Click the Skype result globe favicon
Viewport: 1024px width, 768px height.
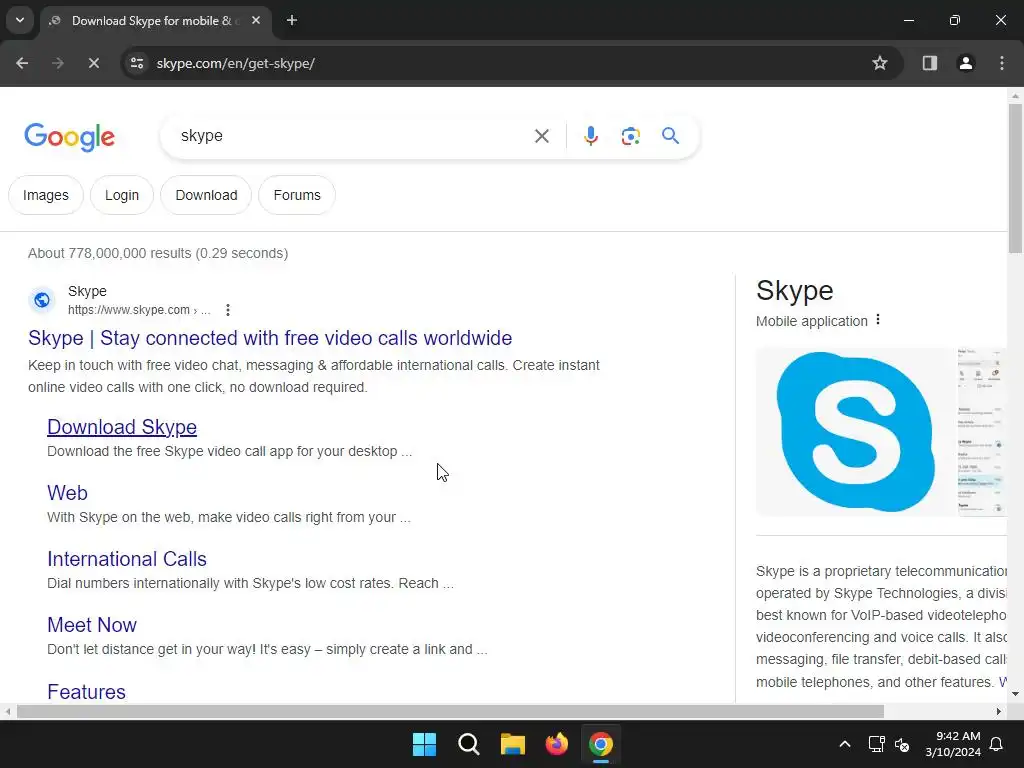click(x=42, y=300)
